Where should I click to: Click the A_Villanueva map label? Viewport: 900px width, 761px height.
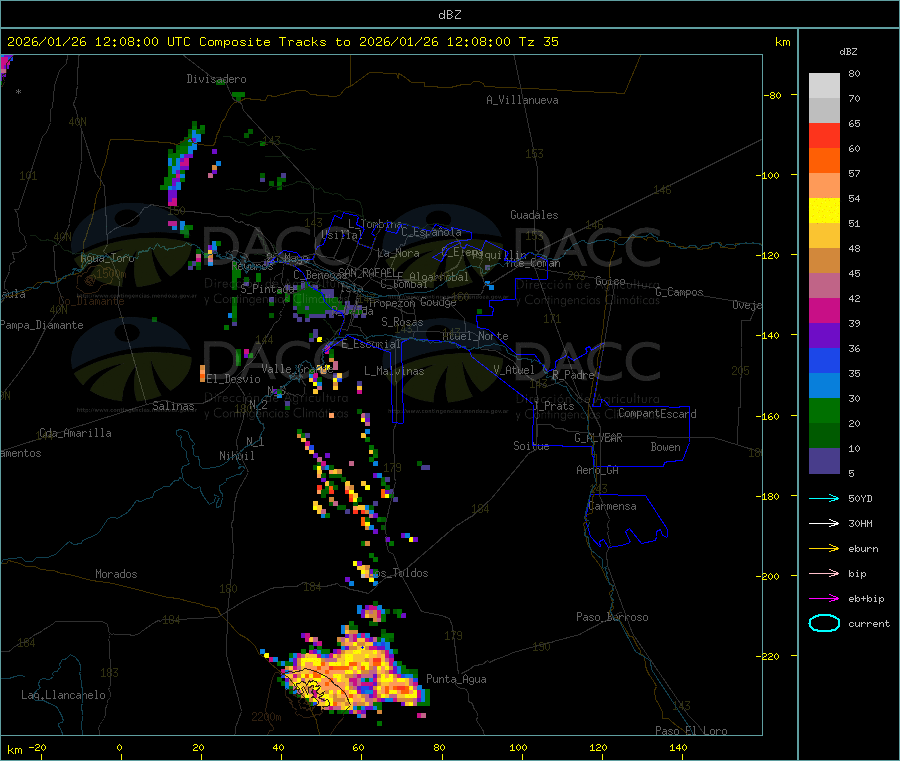(522, 100)
